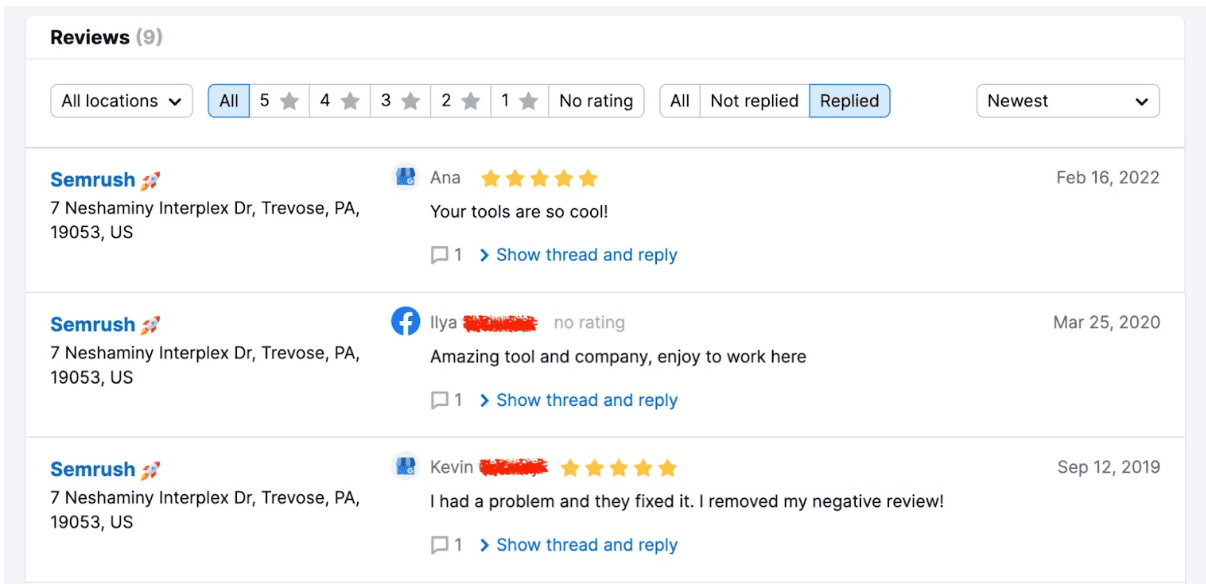Select the No rating filter
This screenshot has height=584, width=1206.
tap(596, 101)
